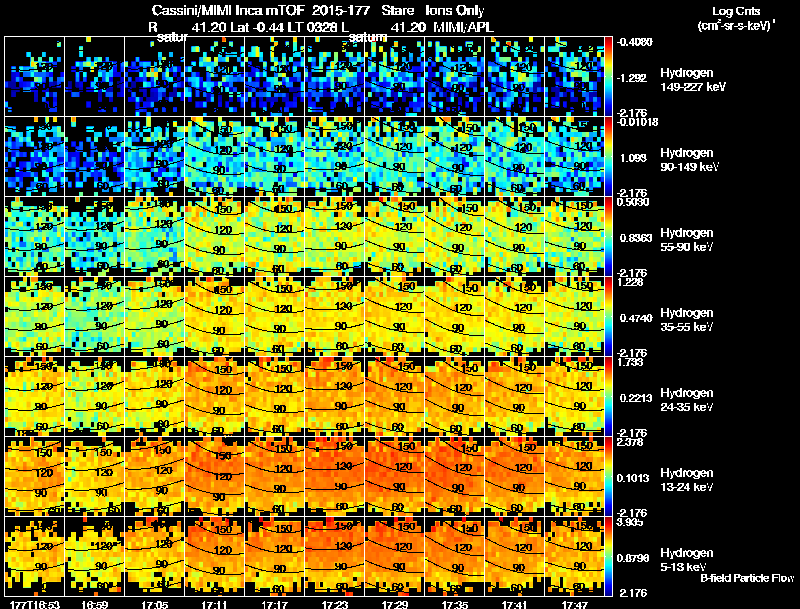Click the 'Stare' text in title
Viewport: 800px width, 609px height.
click(x=398, y=10)
